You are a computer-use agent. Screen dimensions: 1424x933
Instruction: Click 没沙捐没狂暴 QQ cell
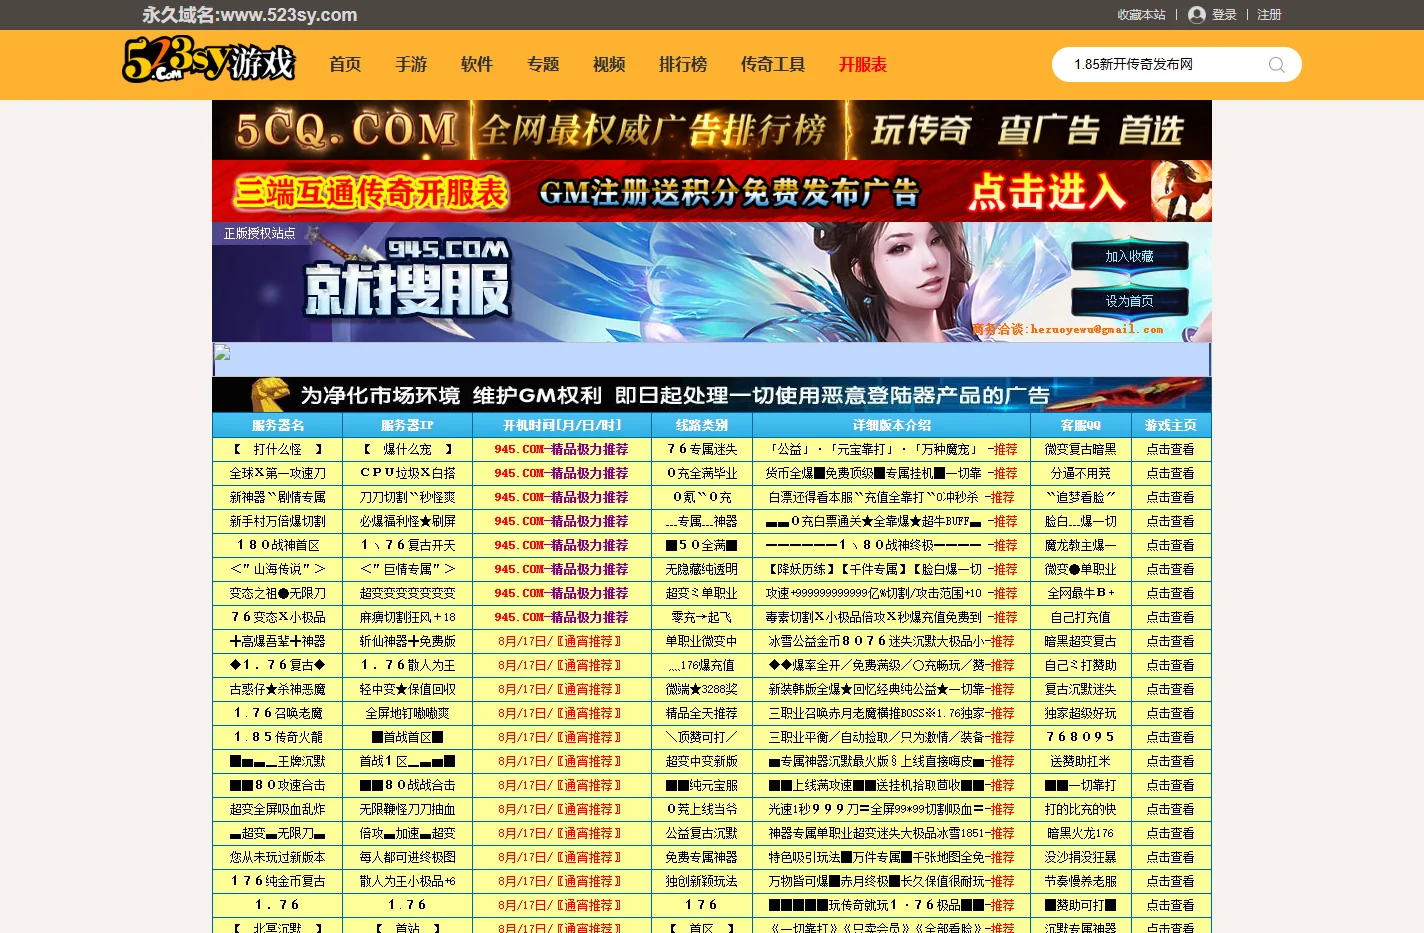(x=1081, y=857)
